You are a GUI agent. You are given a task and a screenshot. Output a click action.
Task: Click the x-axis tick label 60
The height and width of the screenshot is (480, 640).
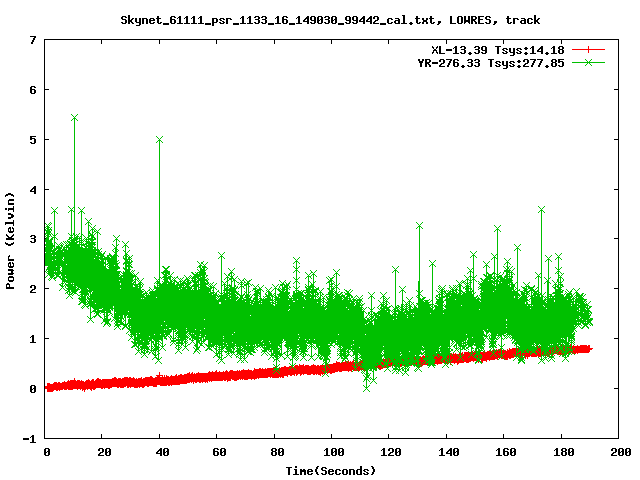[x=218, y=452]
